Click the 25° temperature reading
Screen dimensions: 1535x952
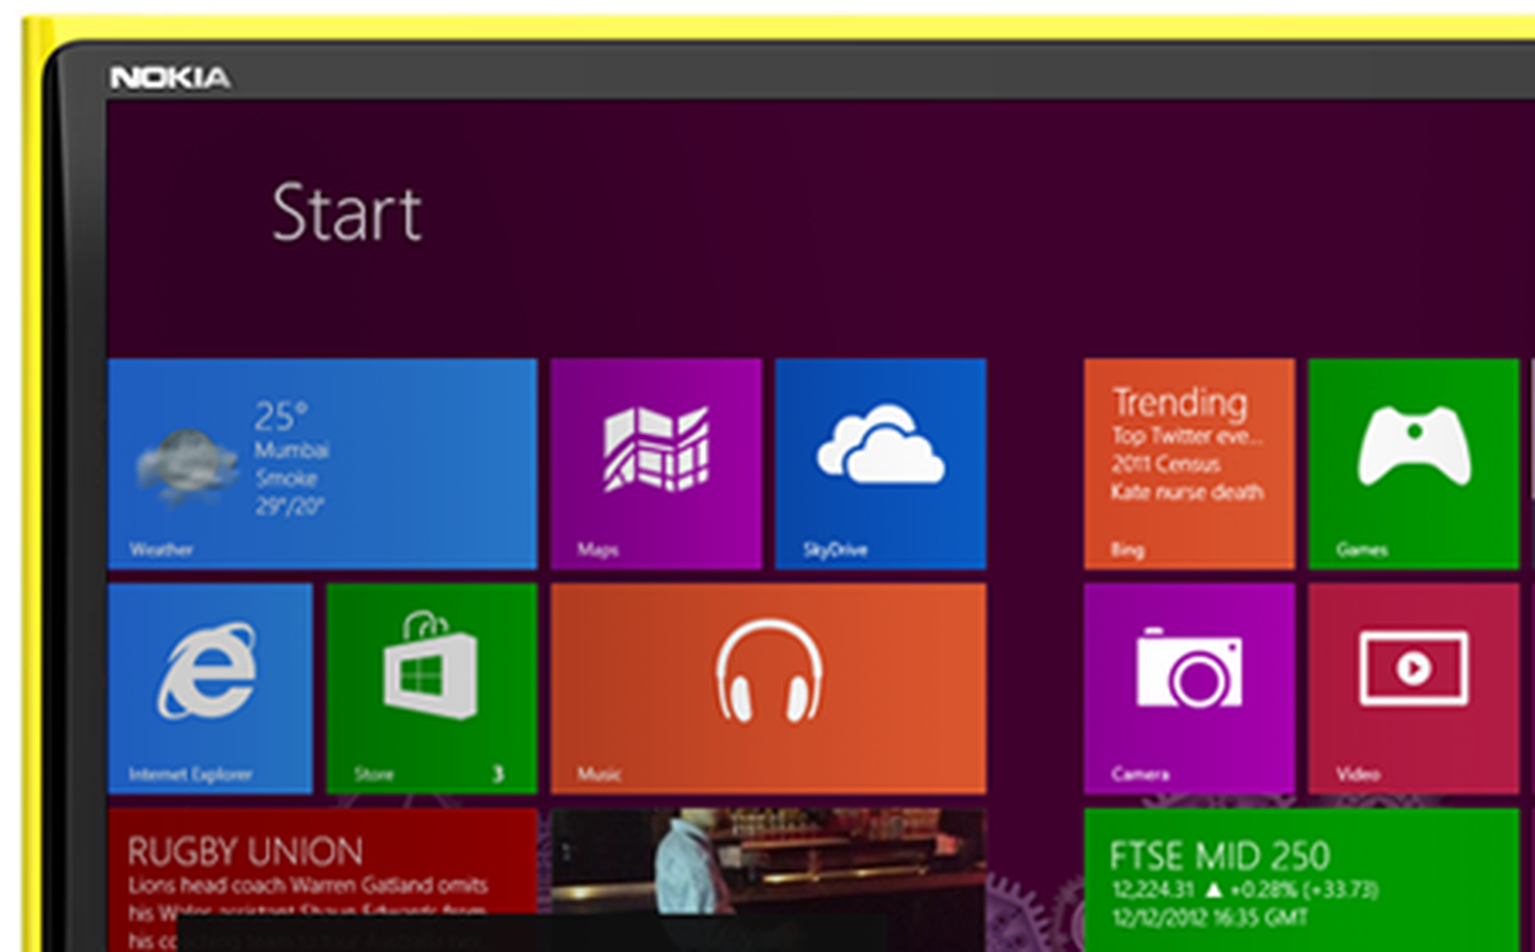coord(281,416)
